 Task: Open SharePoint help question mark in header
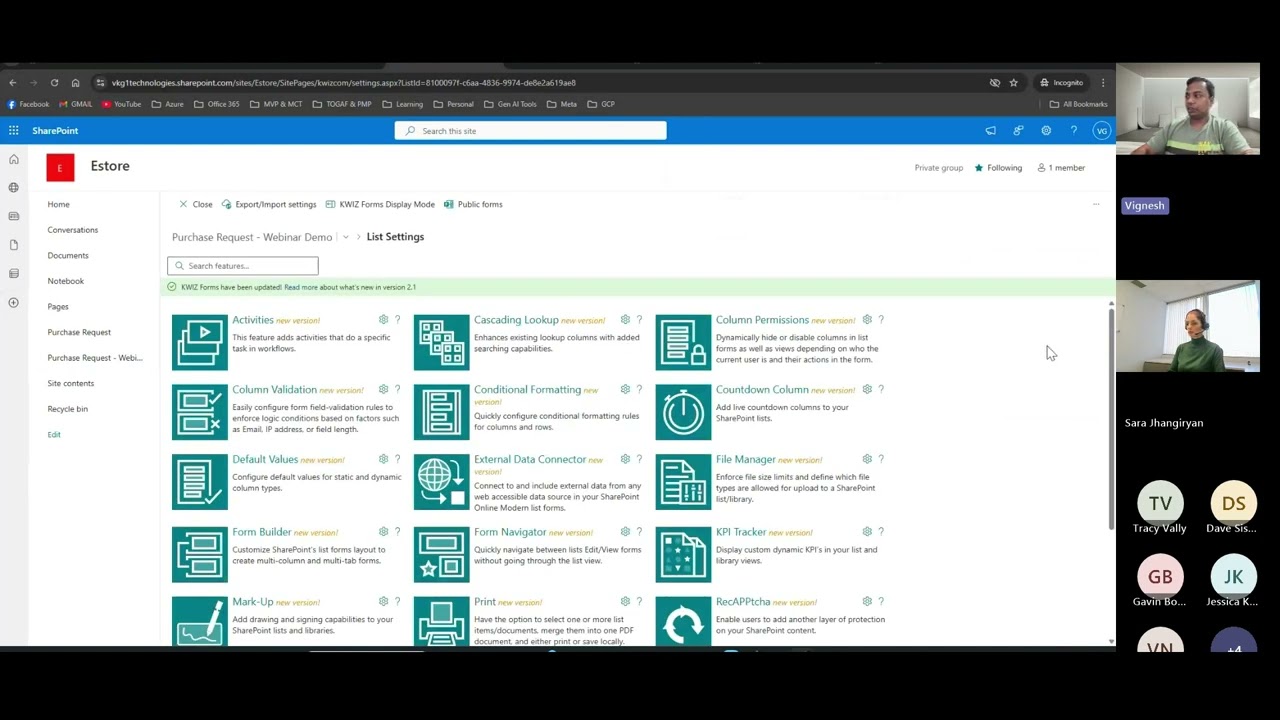coord(1074,130)
